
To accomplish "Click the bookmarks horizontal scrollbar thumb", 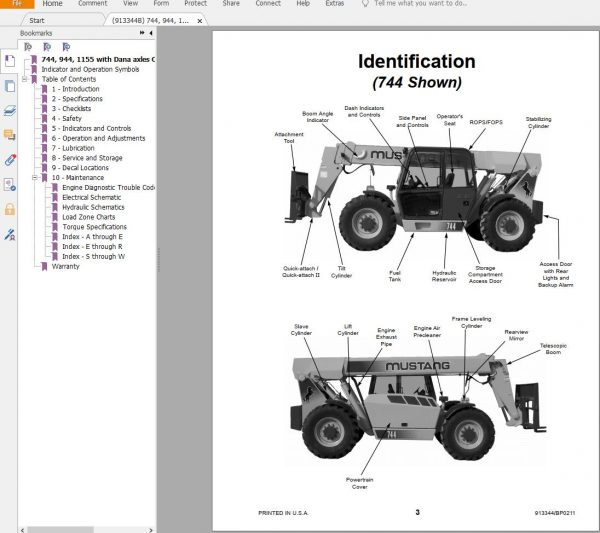I will click(60, 530).
